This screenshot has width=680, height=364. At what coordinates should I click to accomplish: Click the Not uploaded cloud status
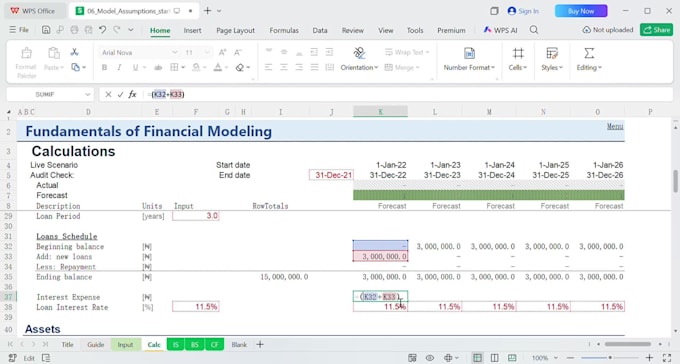[x=608, y=30]
